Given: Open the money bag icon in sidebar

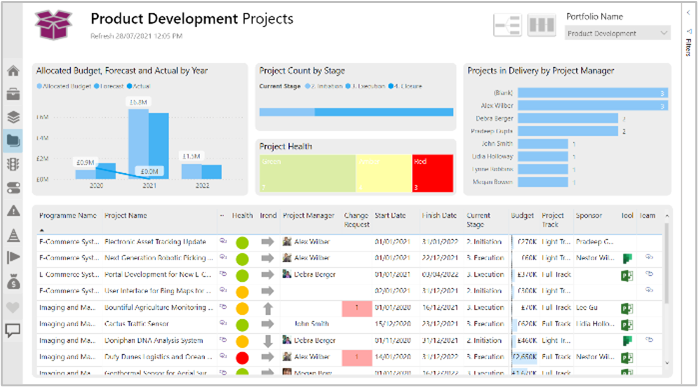Looking at the screenshot, I should click(13, 282).
